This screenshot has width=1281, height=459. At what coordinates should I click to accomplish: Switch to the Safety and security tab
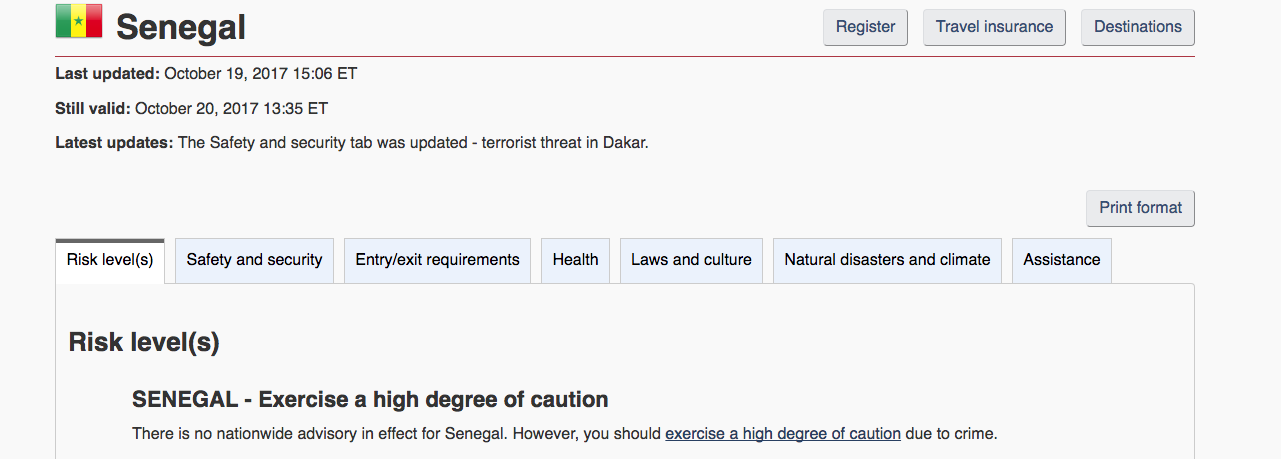[x=254, y=260]
